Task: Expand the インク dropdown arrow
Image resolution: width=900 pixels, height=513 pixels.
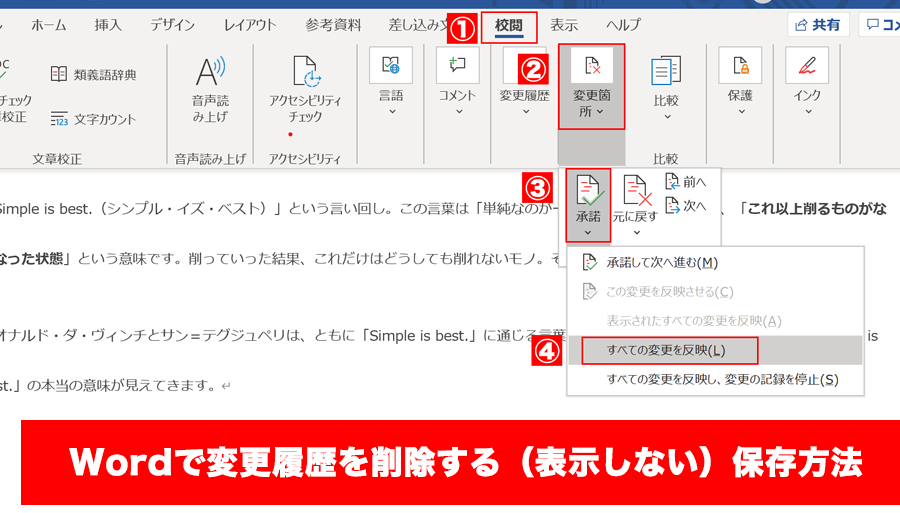Action: coord(808,112)
